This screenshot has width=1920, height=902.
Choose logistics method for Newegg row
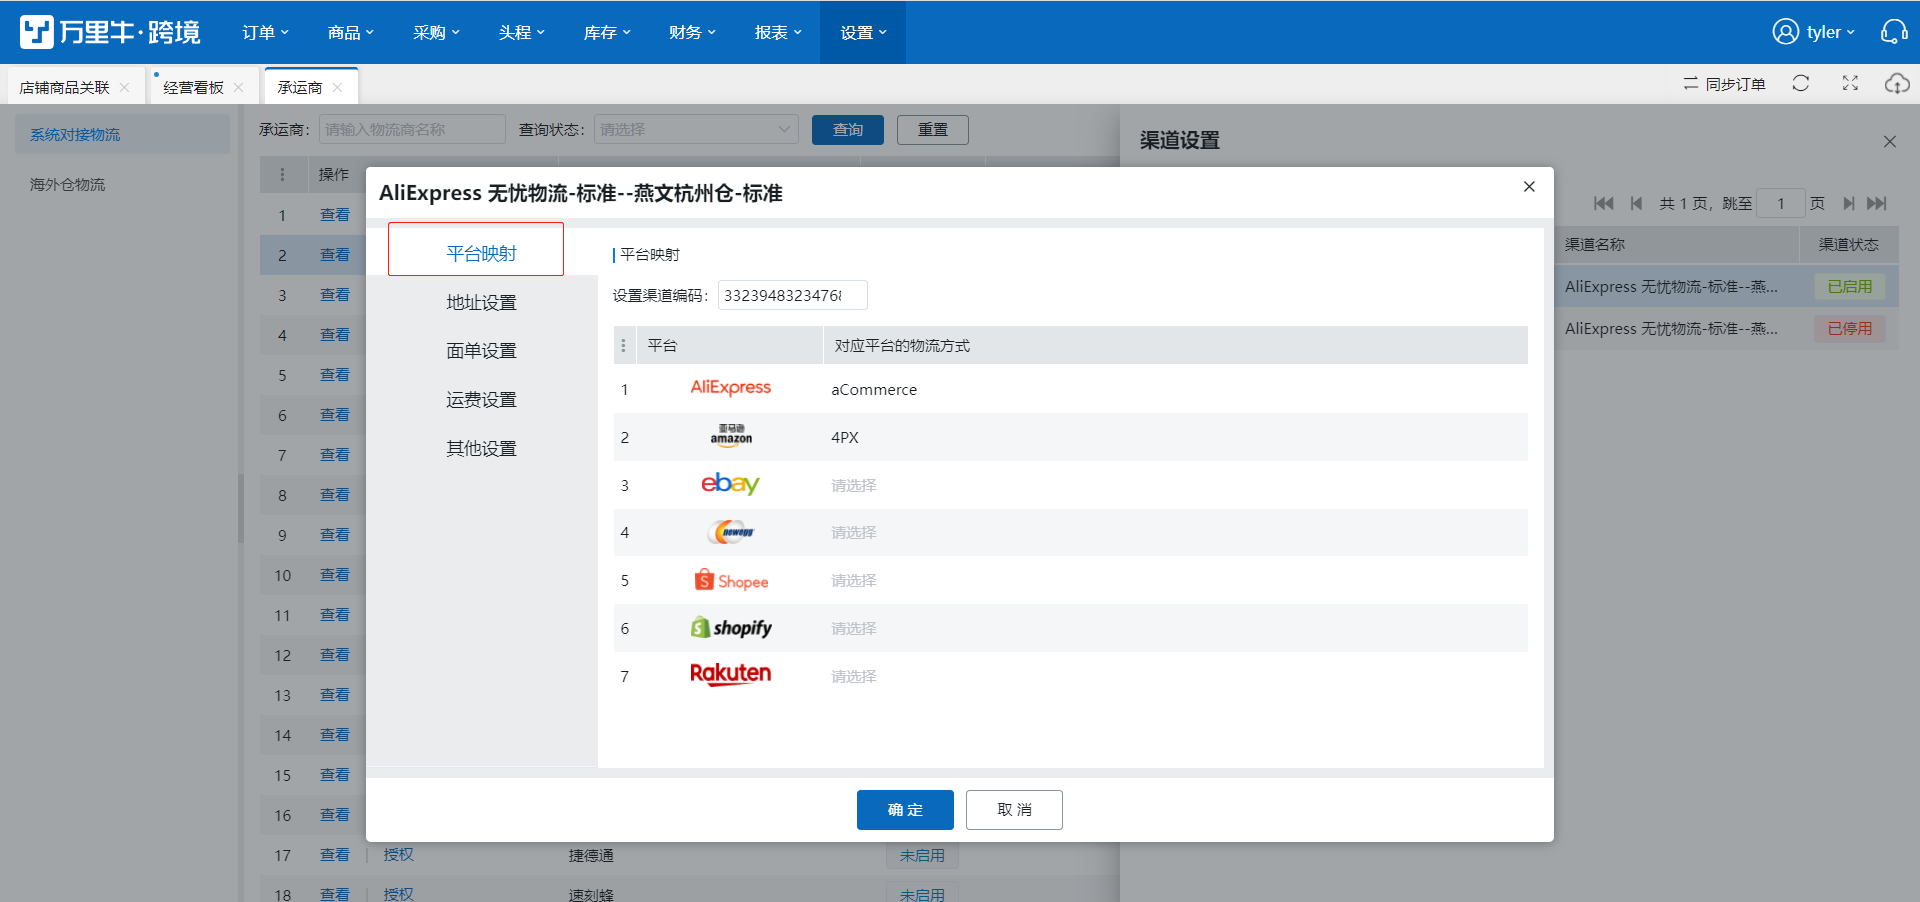(853, 532)
